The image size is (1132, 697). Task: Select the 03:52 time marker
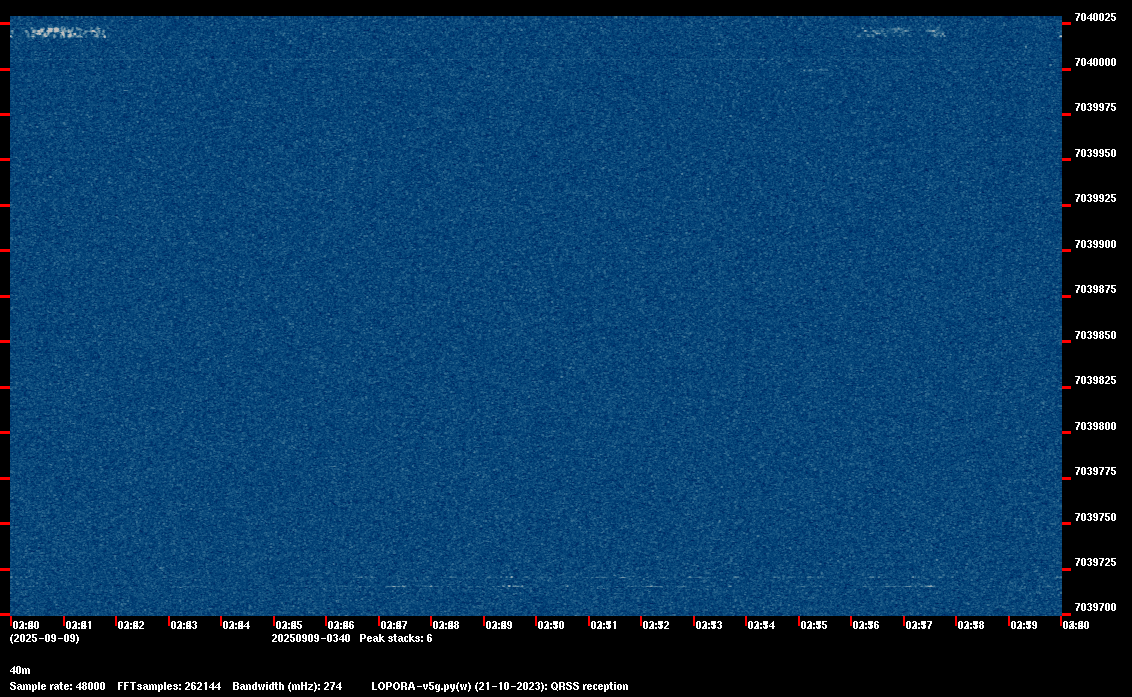656,625
